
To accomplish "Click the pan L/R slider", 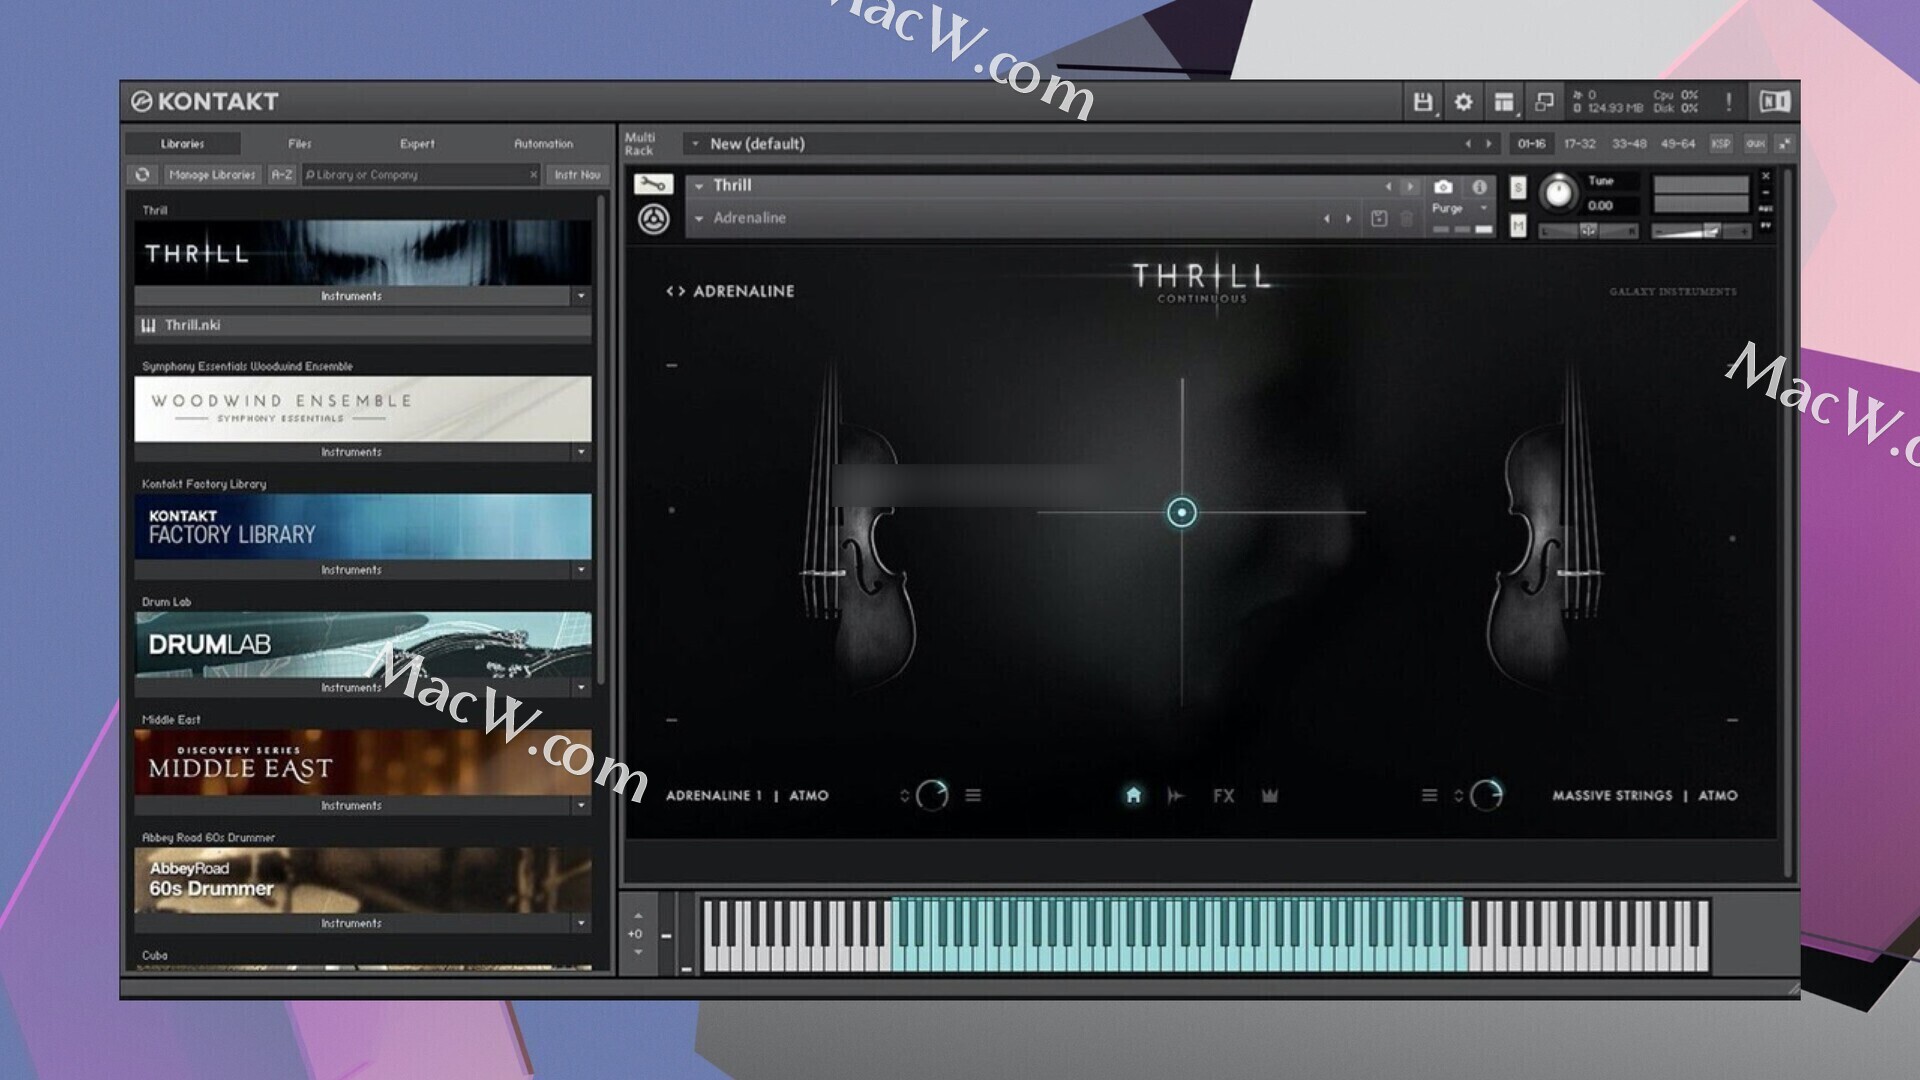I will tap(1588, 231).
